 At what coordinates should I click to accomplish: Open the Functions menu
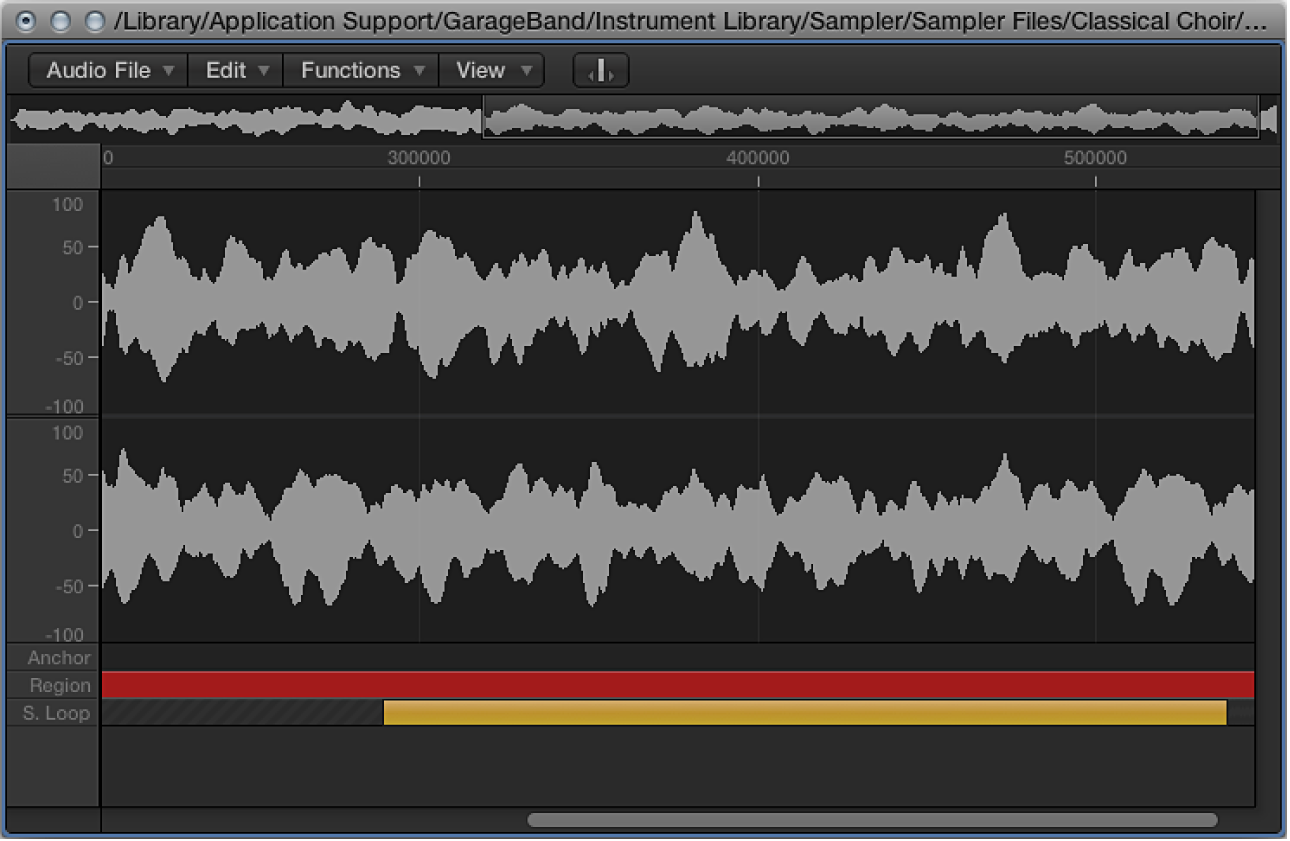click(348, 70)
